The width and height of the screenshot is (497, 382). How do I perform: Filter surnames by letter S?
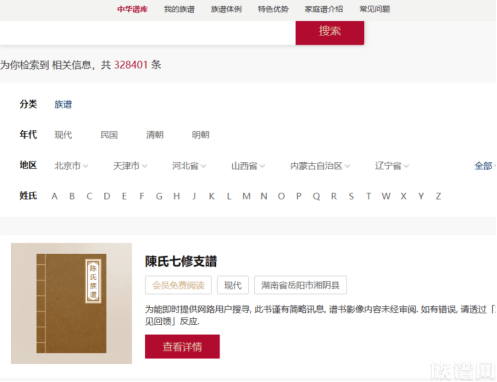coord(351,196)
